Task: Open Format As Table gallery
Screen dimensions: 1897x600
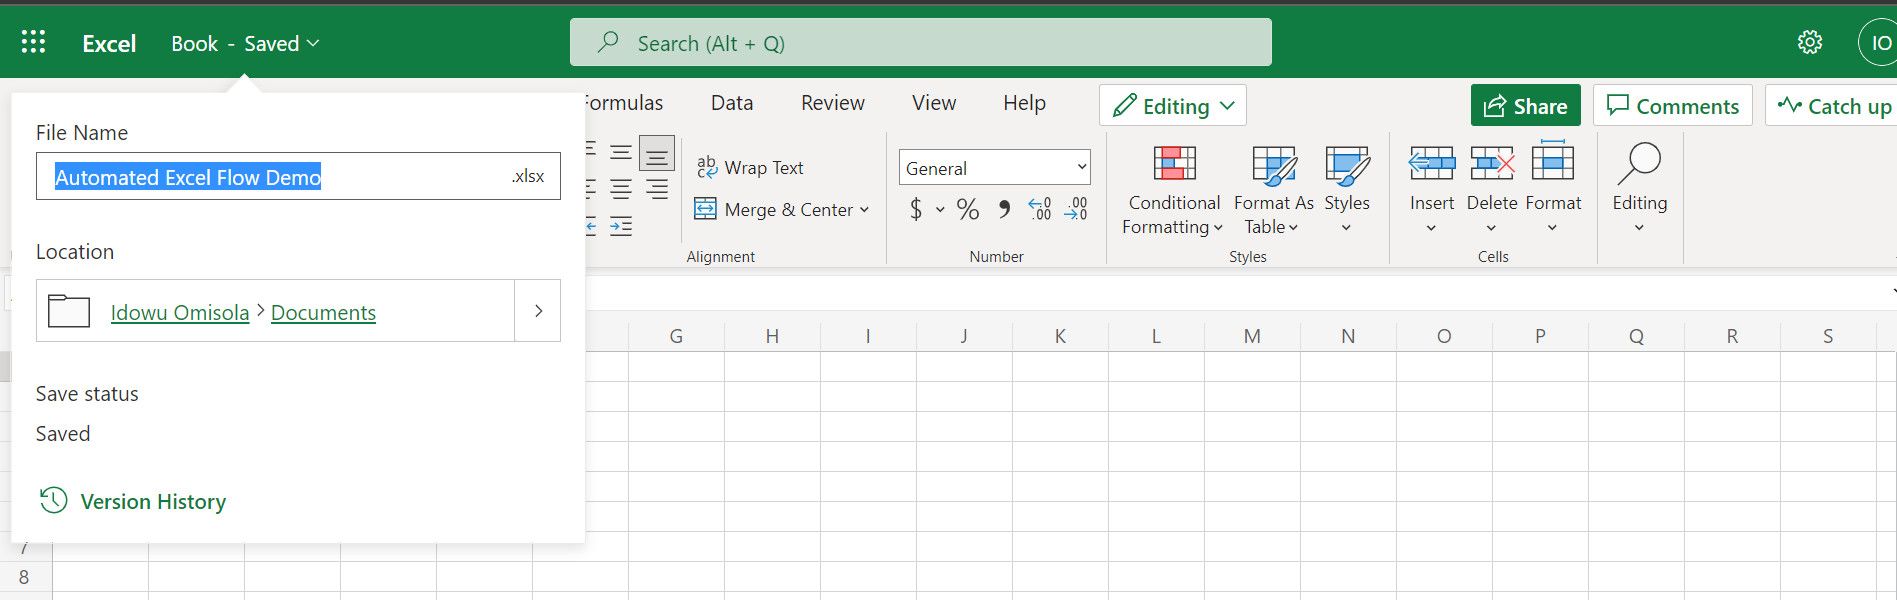Action: pos(1273,190)
